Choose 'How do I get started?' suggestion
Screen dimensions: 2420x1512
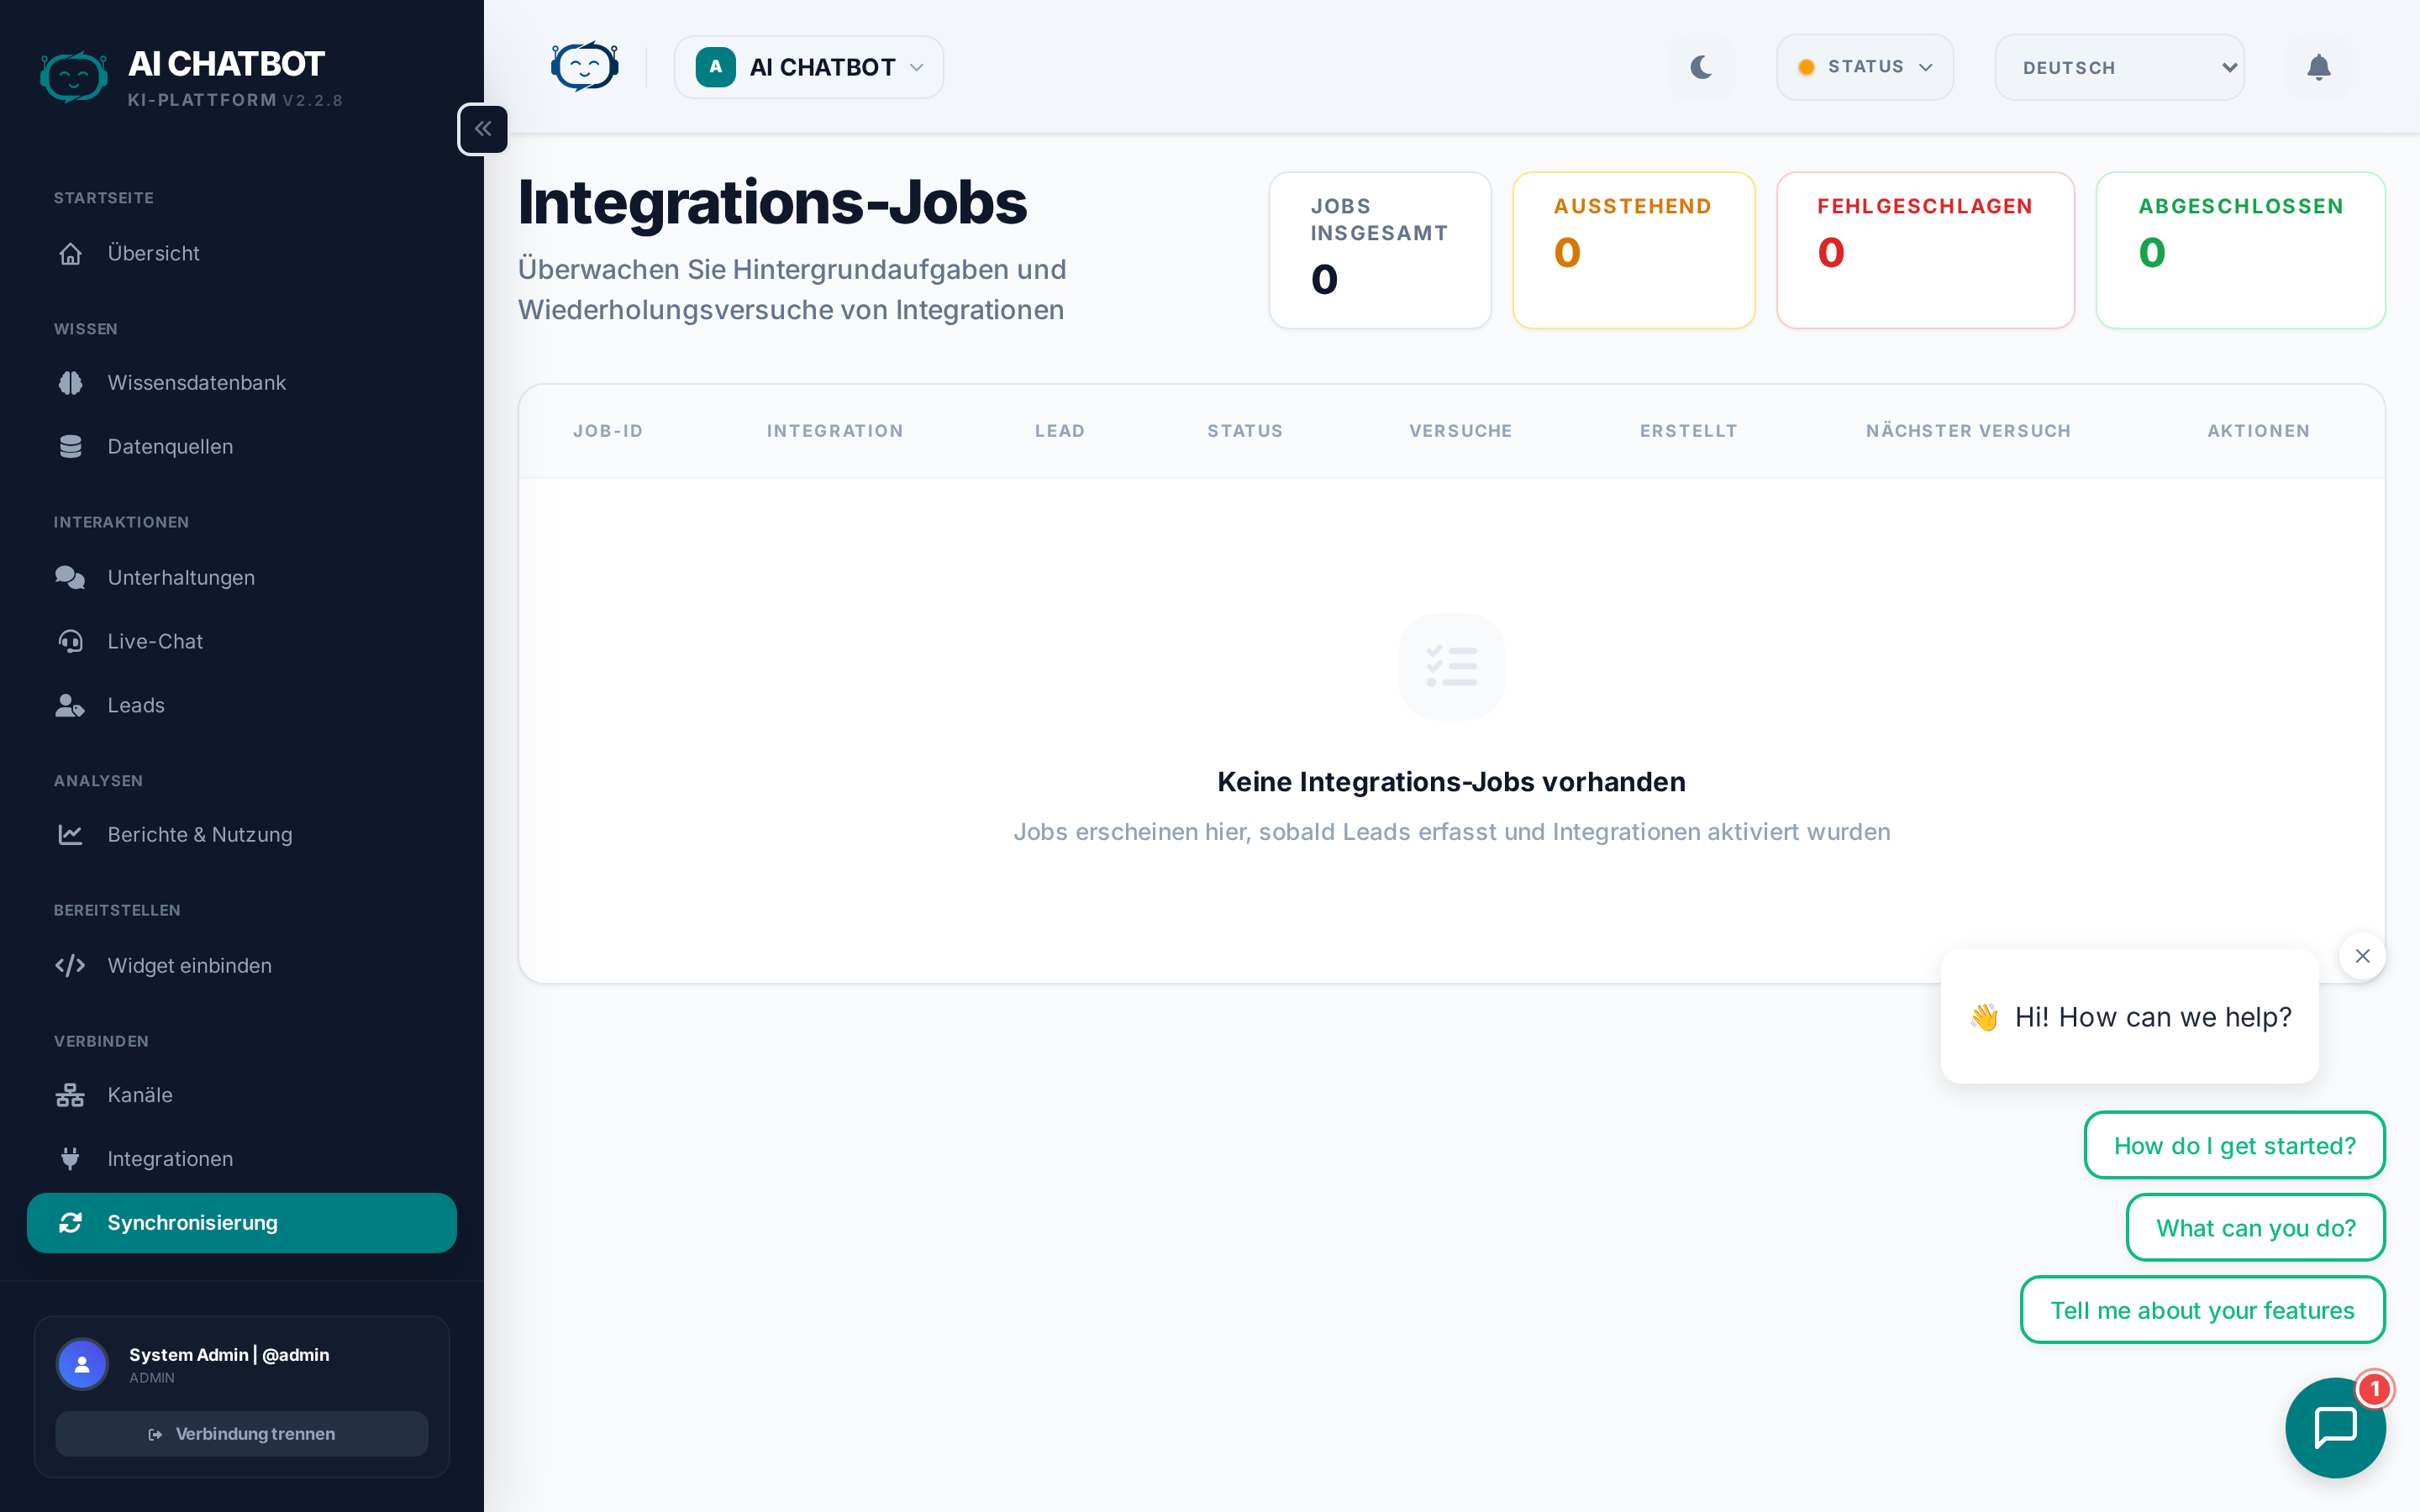[x=2234, y=1145]
